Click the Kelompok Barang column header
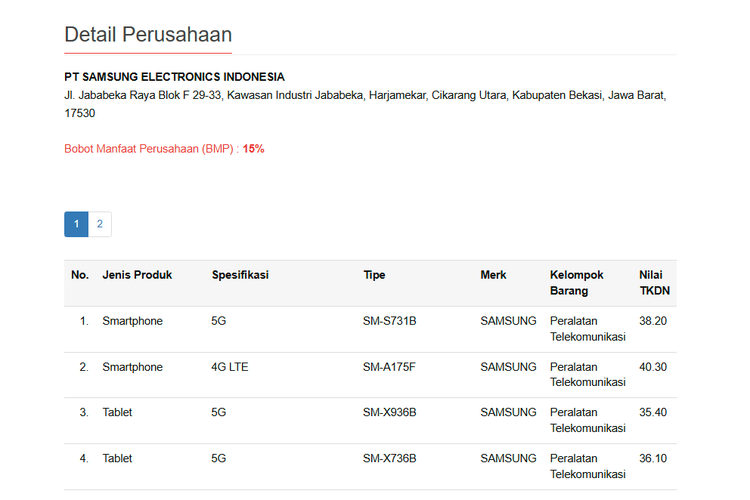This screenshot has height=500, width=750. 576,283
